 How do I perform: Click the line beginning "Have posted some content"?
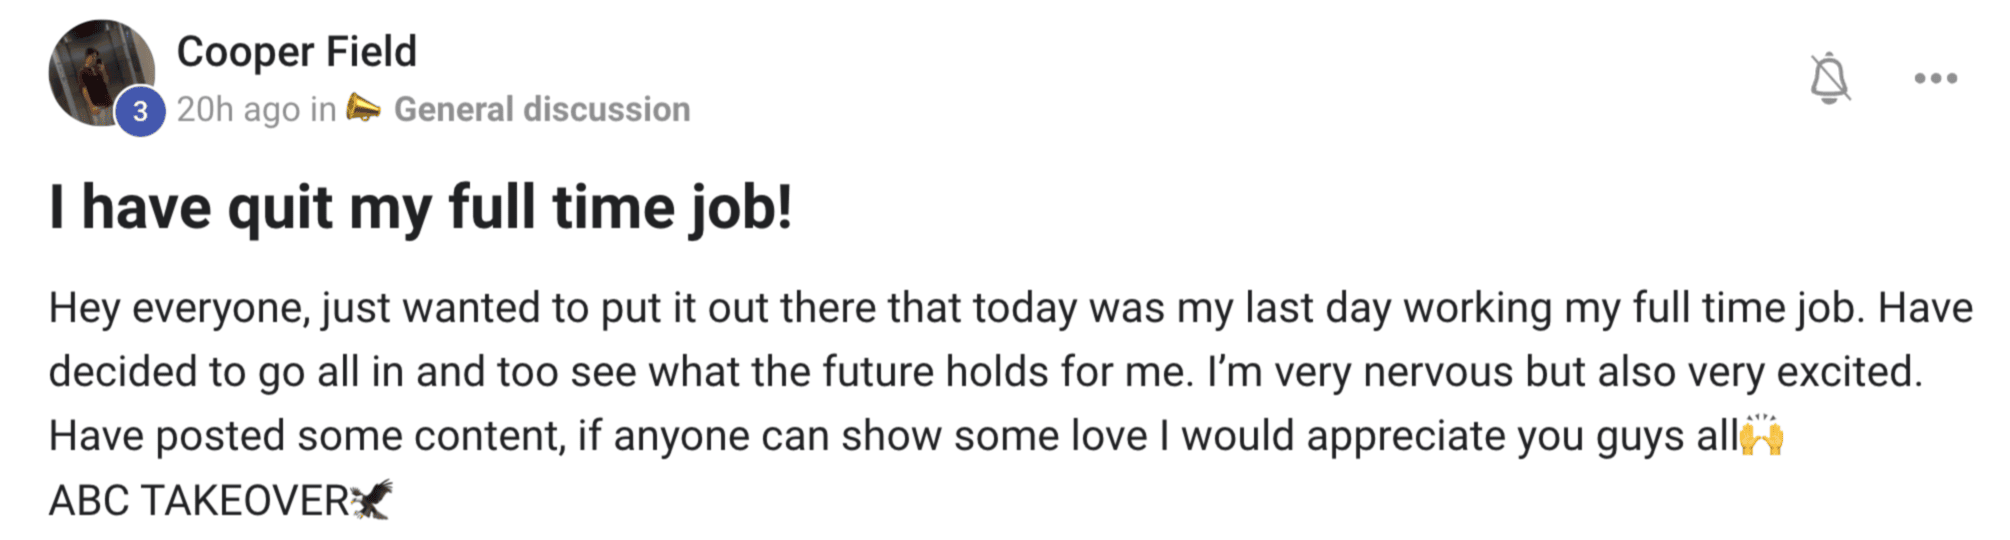(893, 436)
